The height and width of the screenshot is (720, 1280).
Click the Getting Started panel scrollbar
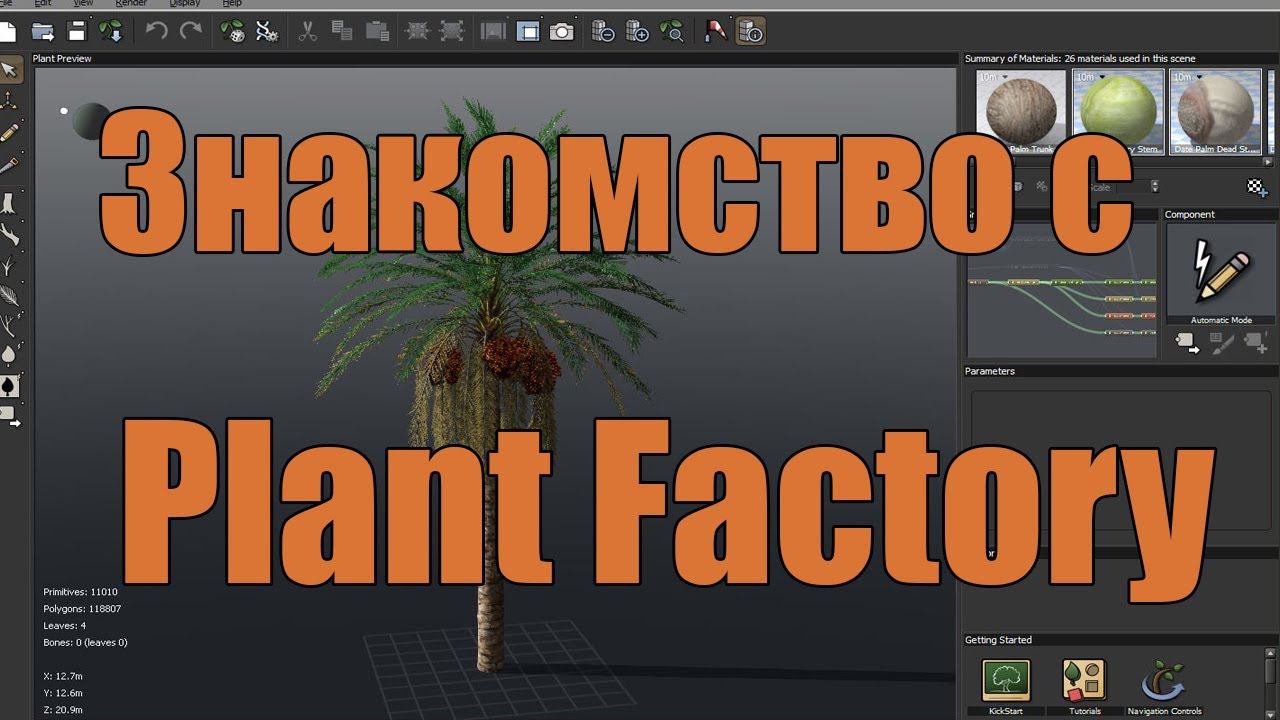coord(1271,685)
